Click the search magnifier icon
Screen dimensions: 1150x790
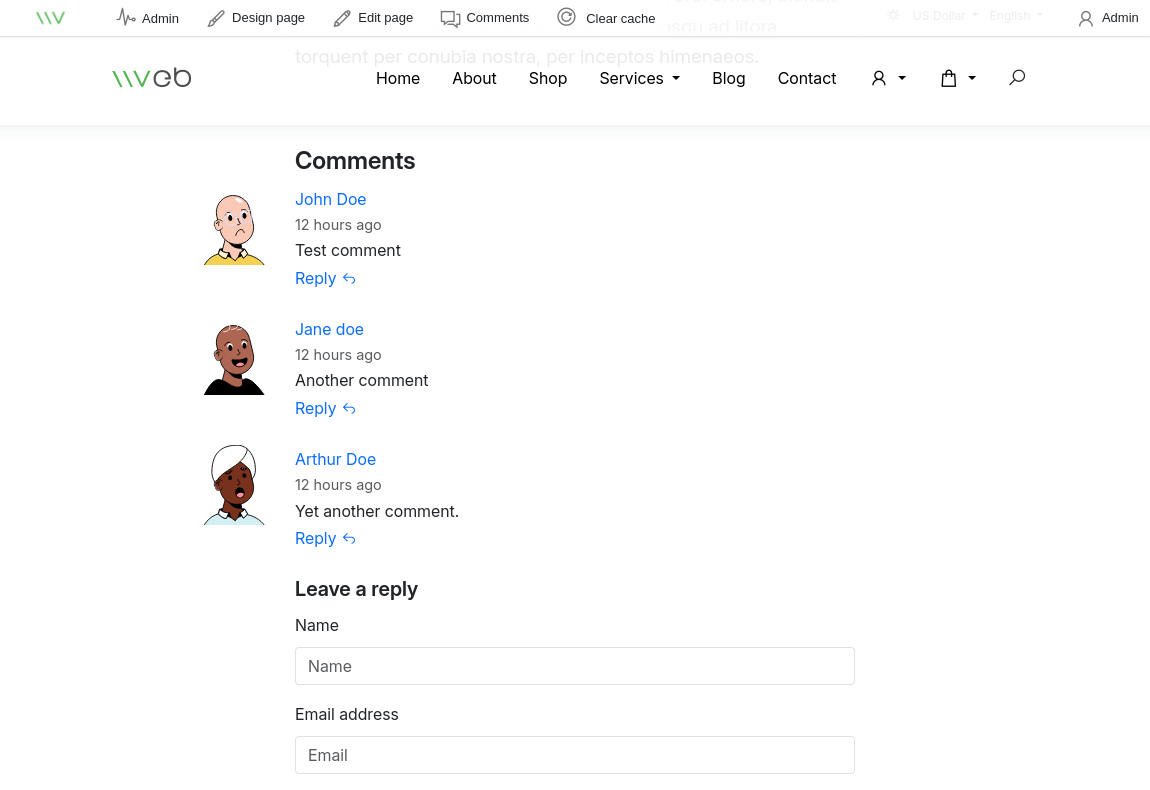1017,77
